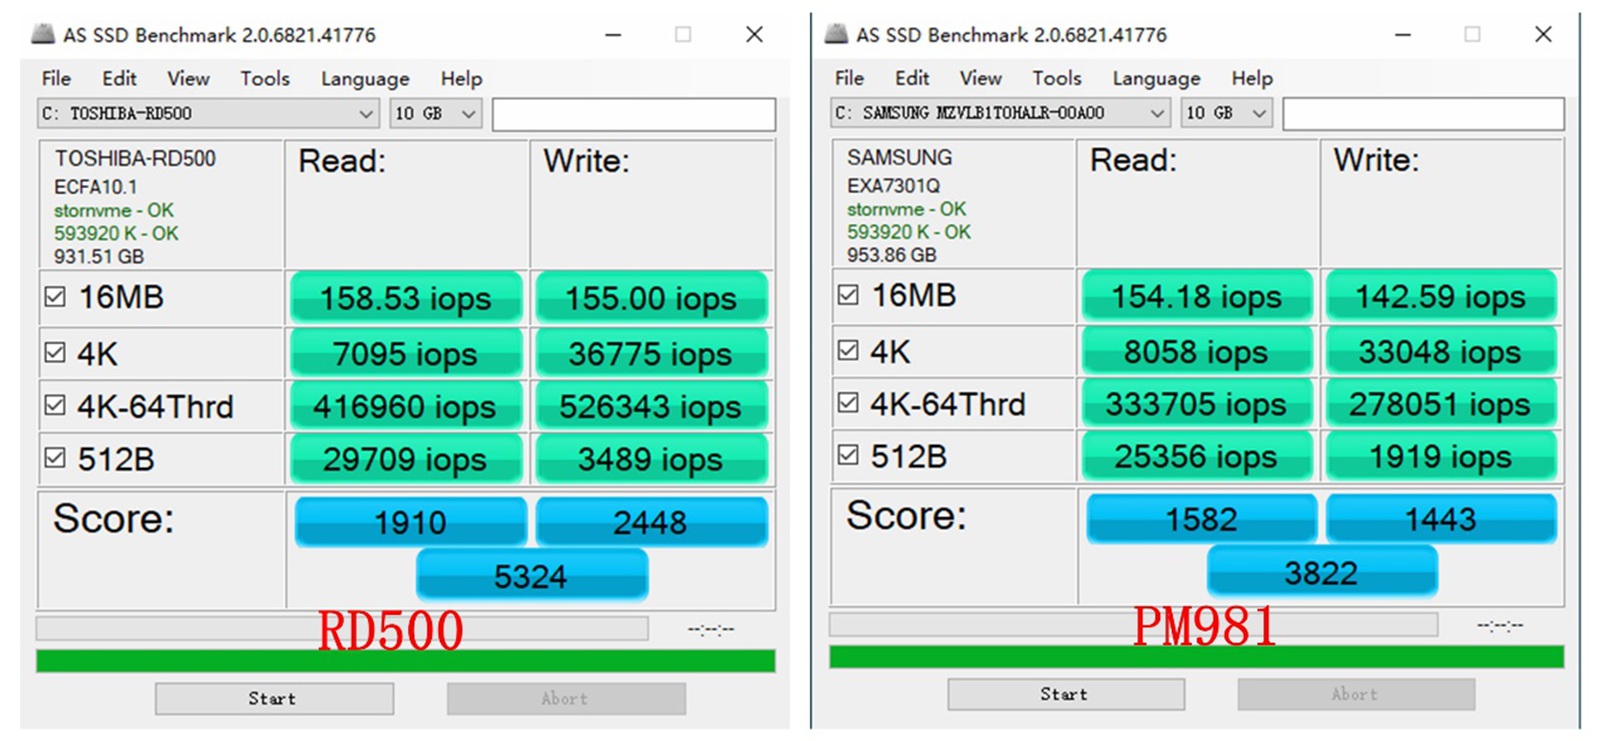Toggle the 4K-64Thrd checkbox in TOSHIBA window
1600x741 pixels.
[x=56, y=405]
